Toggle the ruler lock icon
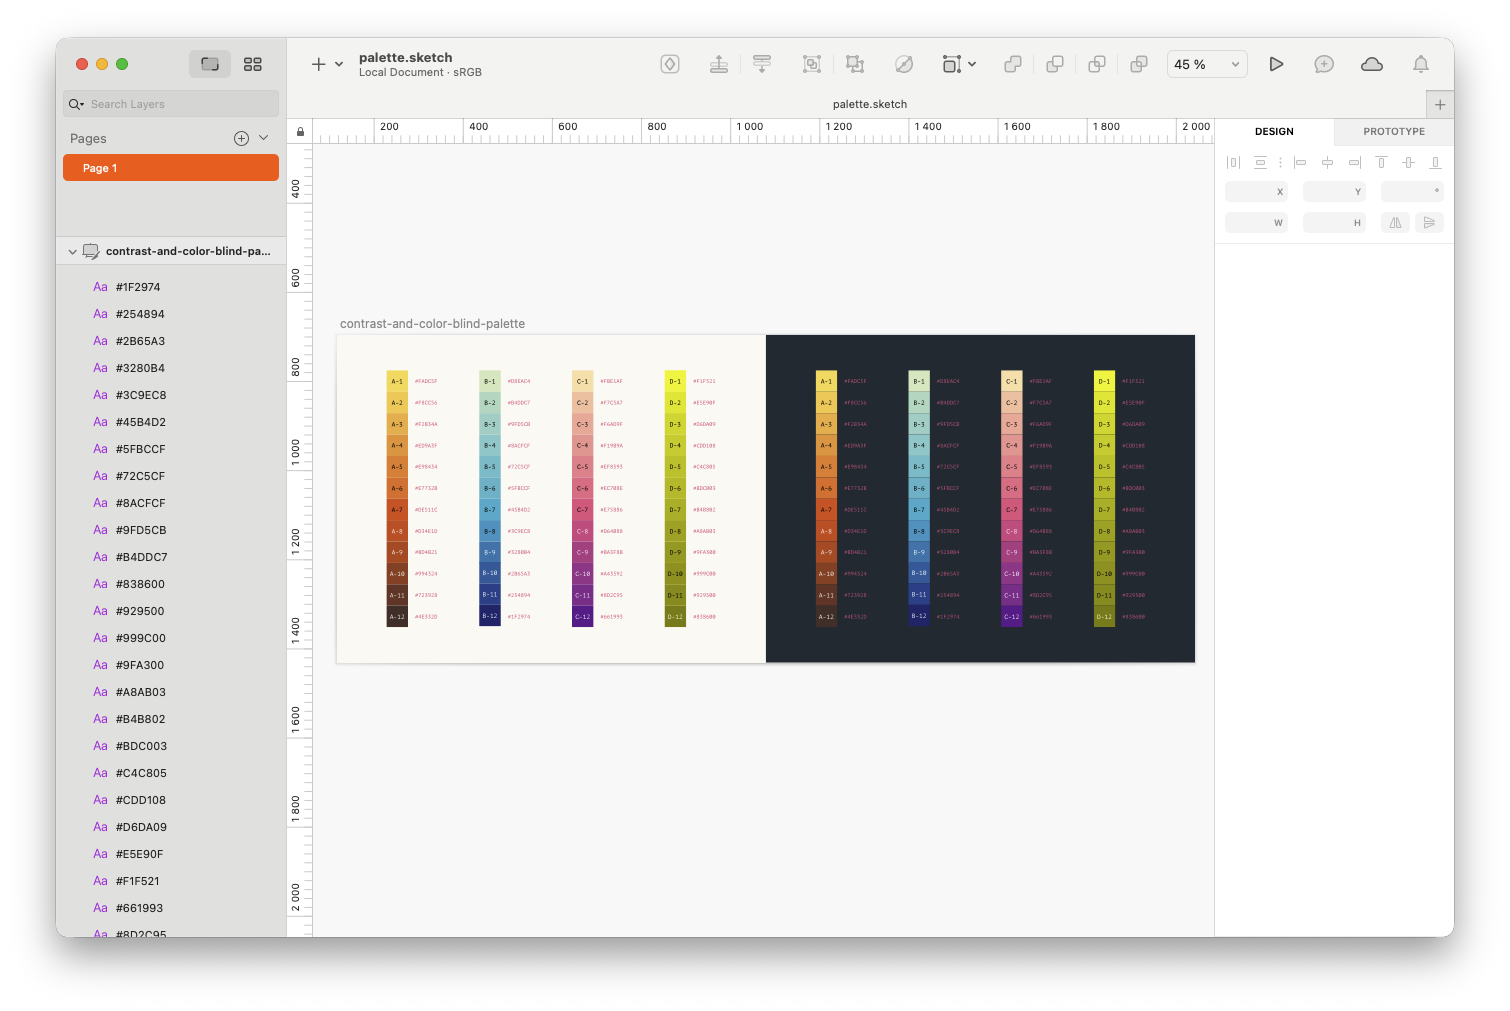This screenshot has height=1011, width=1510. (x=300, y=131)
